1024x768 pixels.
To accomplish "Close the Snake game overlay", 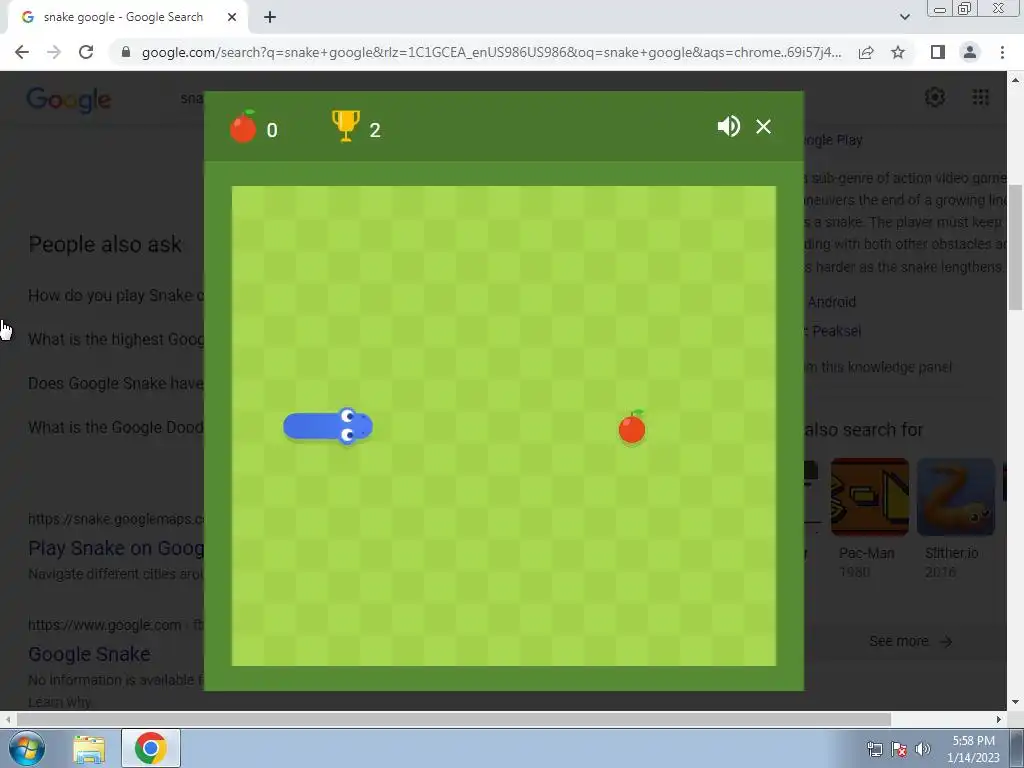I will [763, 127].
